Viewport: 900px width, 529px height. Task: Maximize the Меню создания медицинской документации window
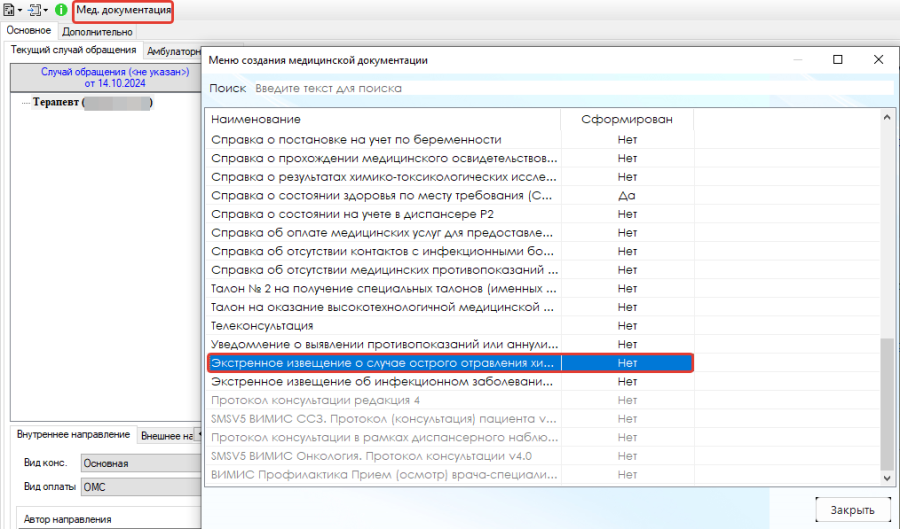coord(837,60)
